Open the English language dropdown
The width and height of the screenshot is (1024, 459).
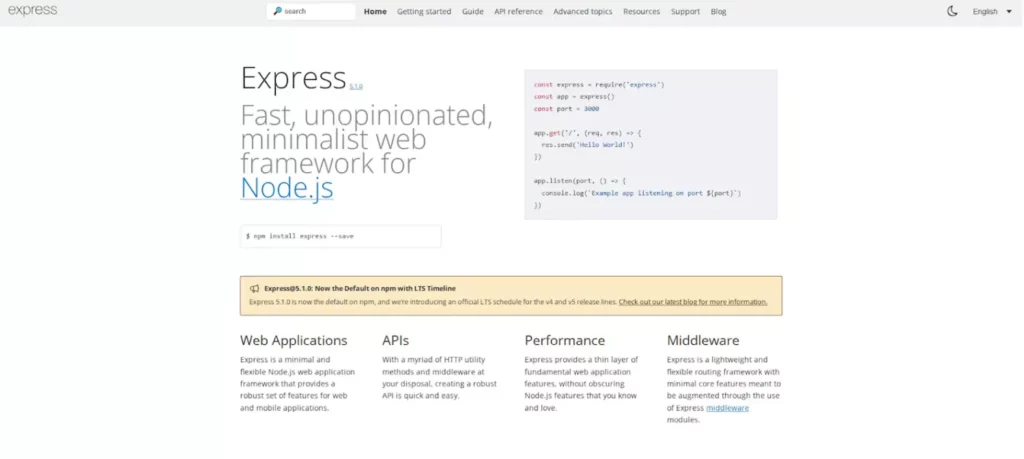pyautogui.click(x=992, y=11)
